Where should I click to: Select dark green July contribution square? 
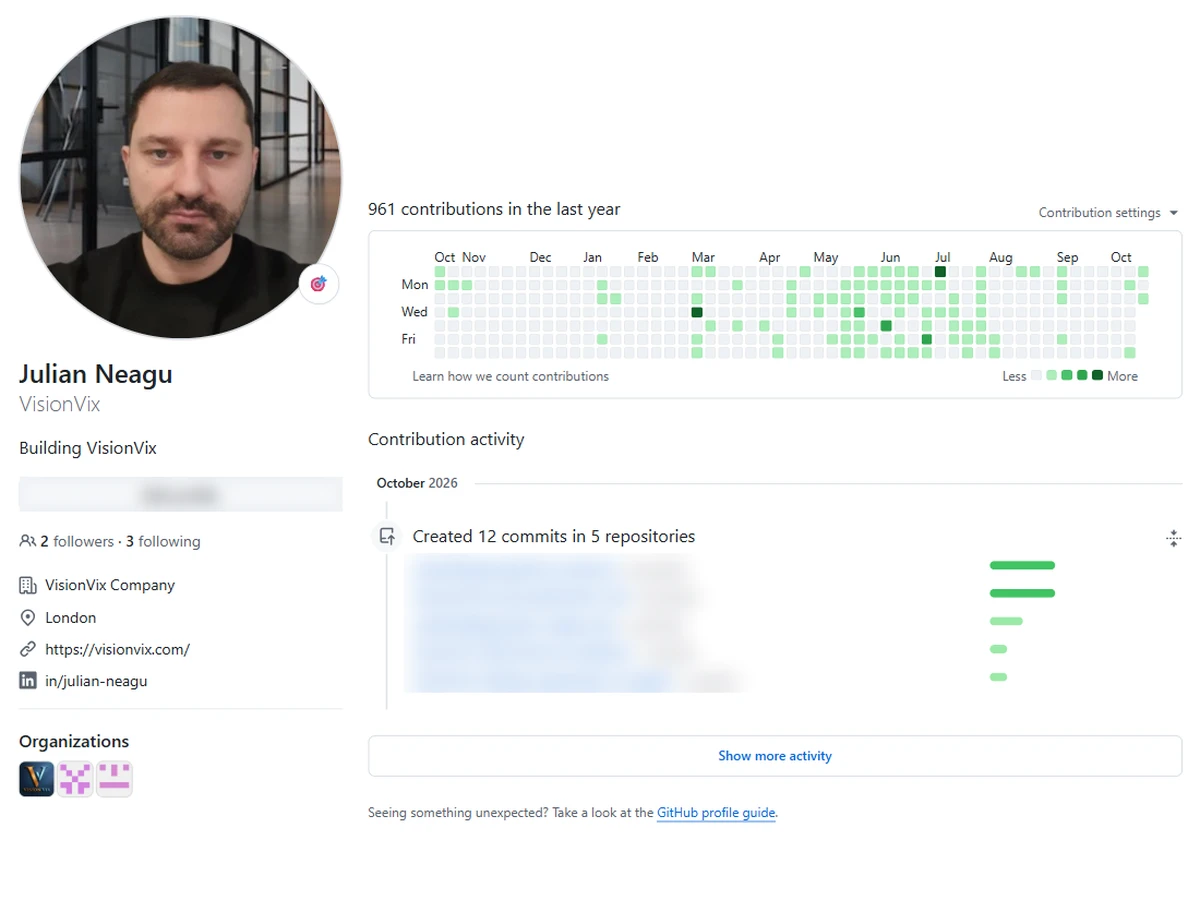tap(940, 271)
